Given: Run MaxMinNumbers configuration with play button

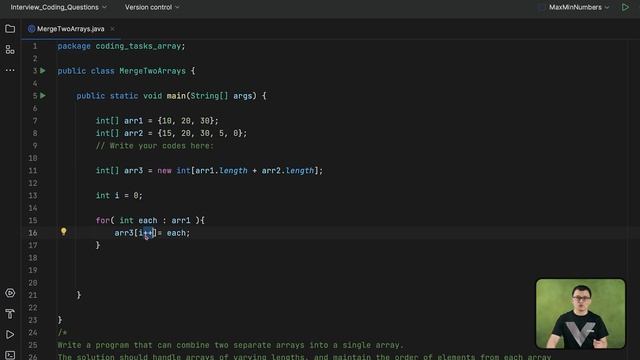Looking at the screenshot, I should click(625, 7).
